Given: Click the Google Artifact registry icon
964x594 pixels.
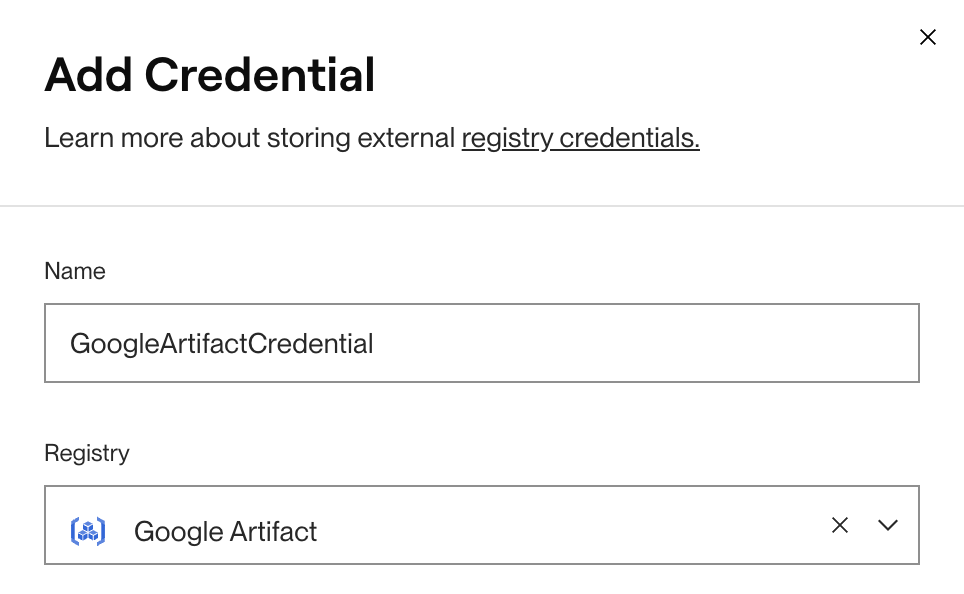Looking at the screenshot, I should coord(86,531).
